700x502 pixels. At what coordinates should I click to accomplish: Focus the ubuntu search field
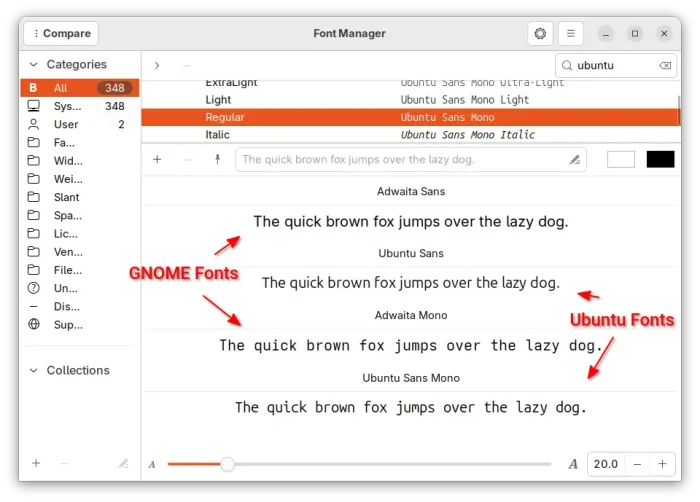point(616,65)
